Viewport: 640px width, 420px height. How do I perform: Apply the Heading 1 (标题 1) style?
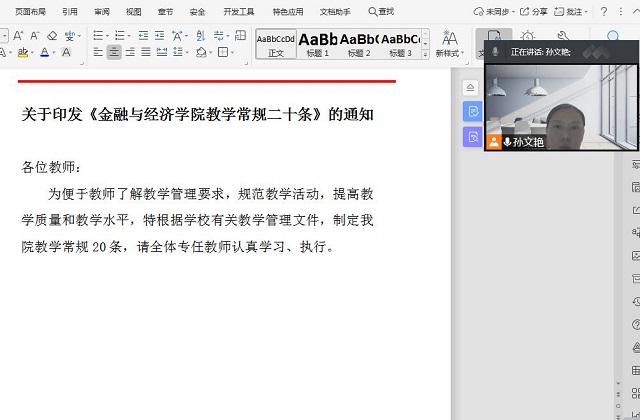[x=318, y=44]
